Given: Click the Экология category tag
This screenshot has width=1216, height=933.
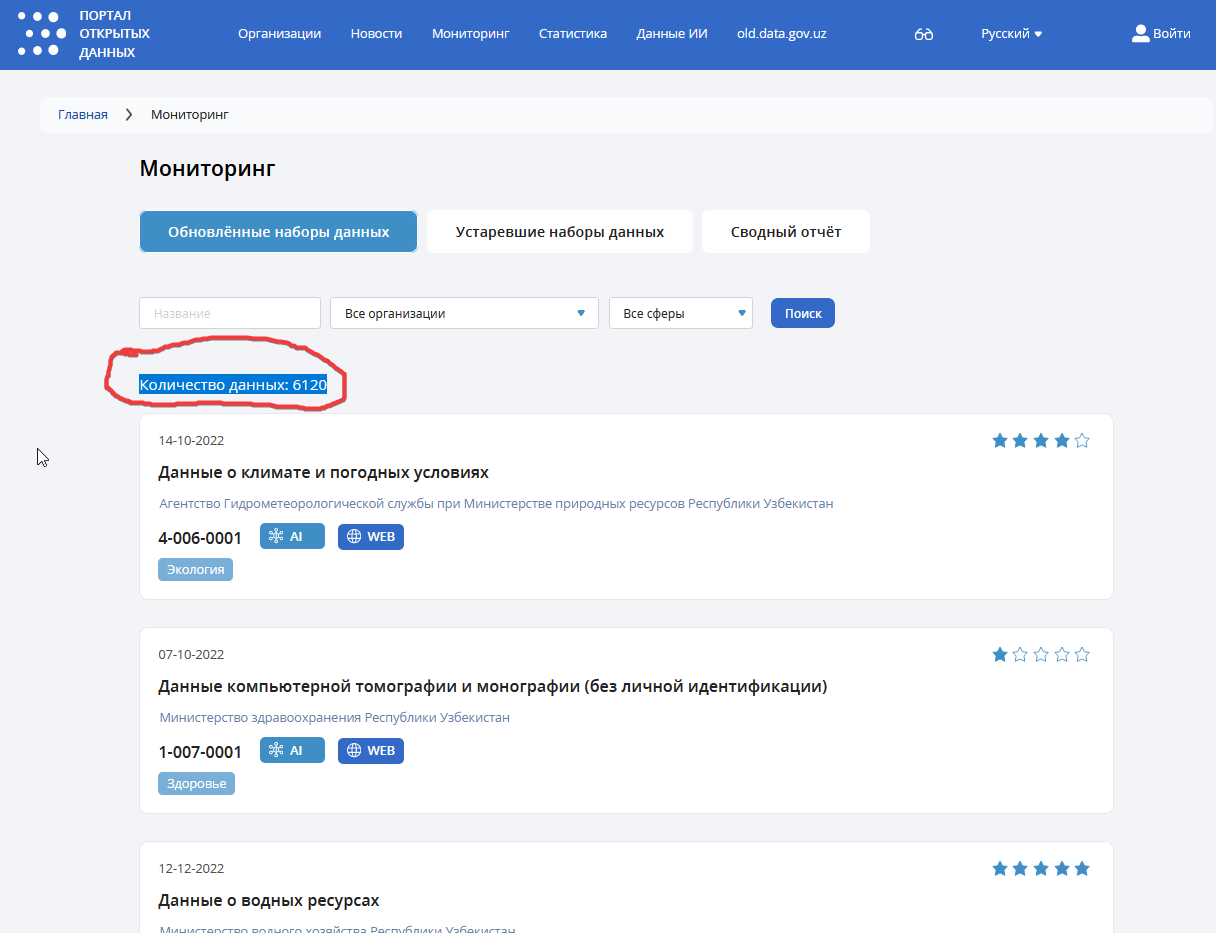Looking at the screenshot, I should (x=195, y=570).
